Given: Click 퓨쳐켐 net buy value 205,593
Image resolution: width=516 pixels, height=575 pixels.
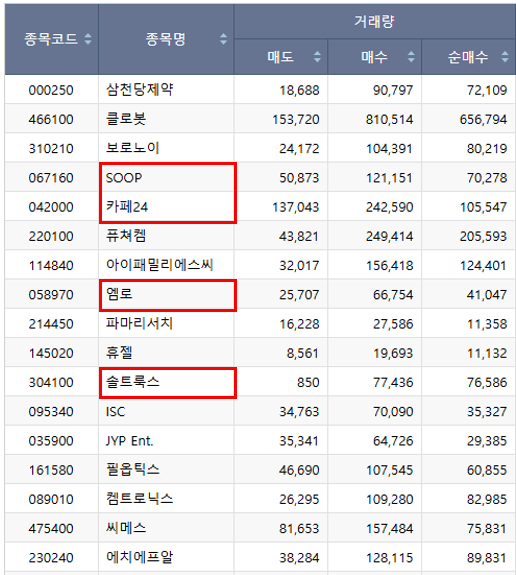Looking at the screenshot, I should point(483,237).
